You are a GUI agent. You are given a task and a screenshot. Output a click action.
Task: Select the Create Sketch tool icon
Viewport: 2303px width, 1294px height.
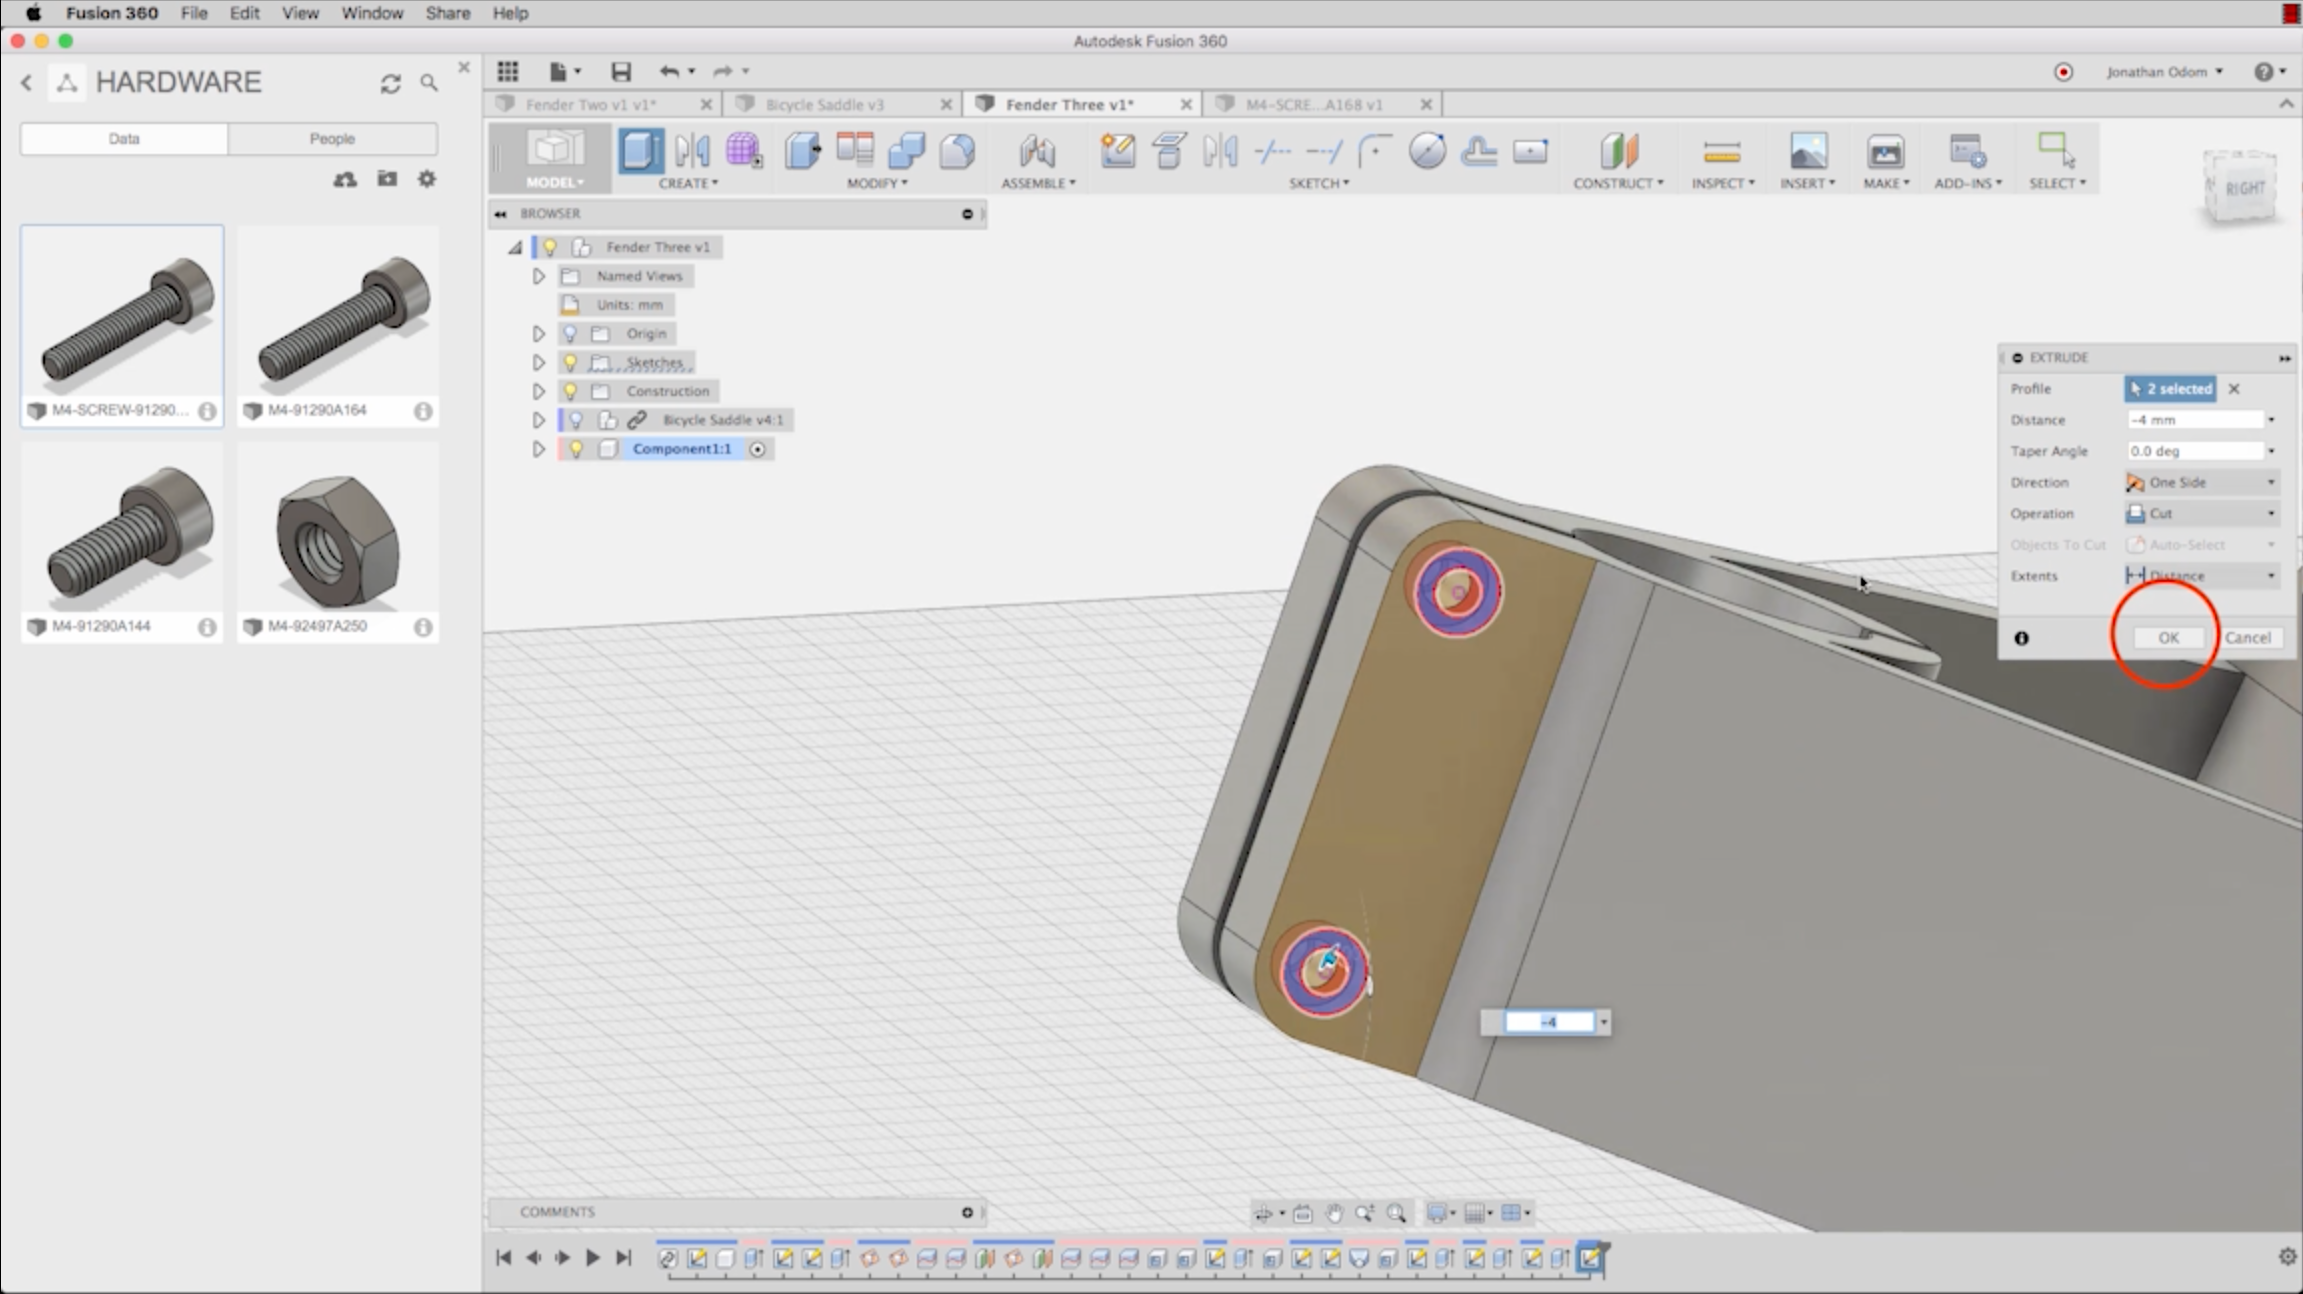coord(1117,152)
